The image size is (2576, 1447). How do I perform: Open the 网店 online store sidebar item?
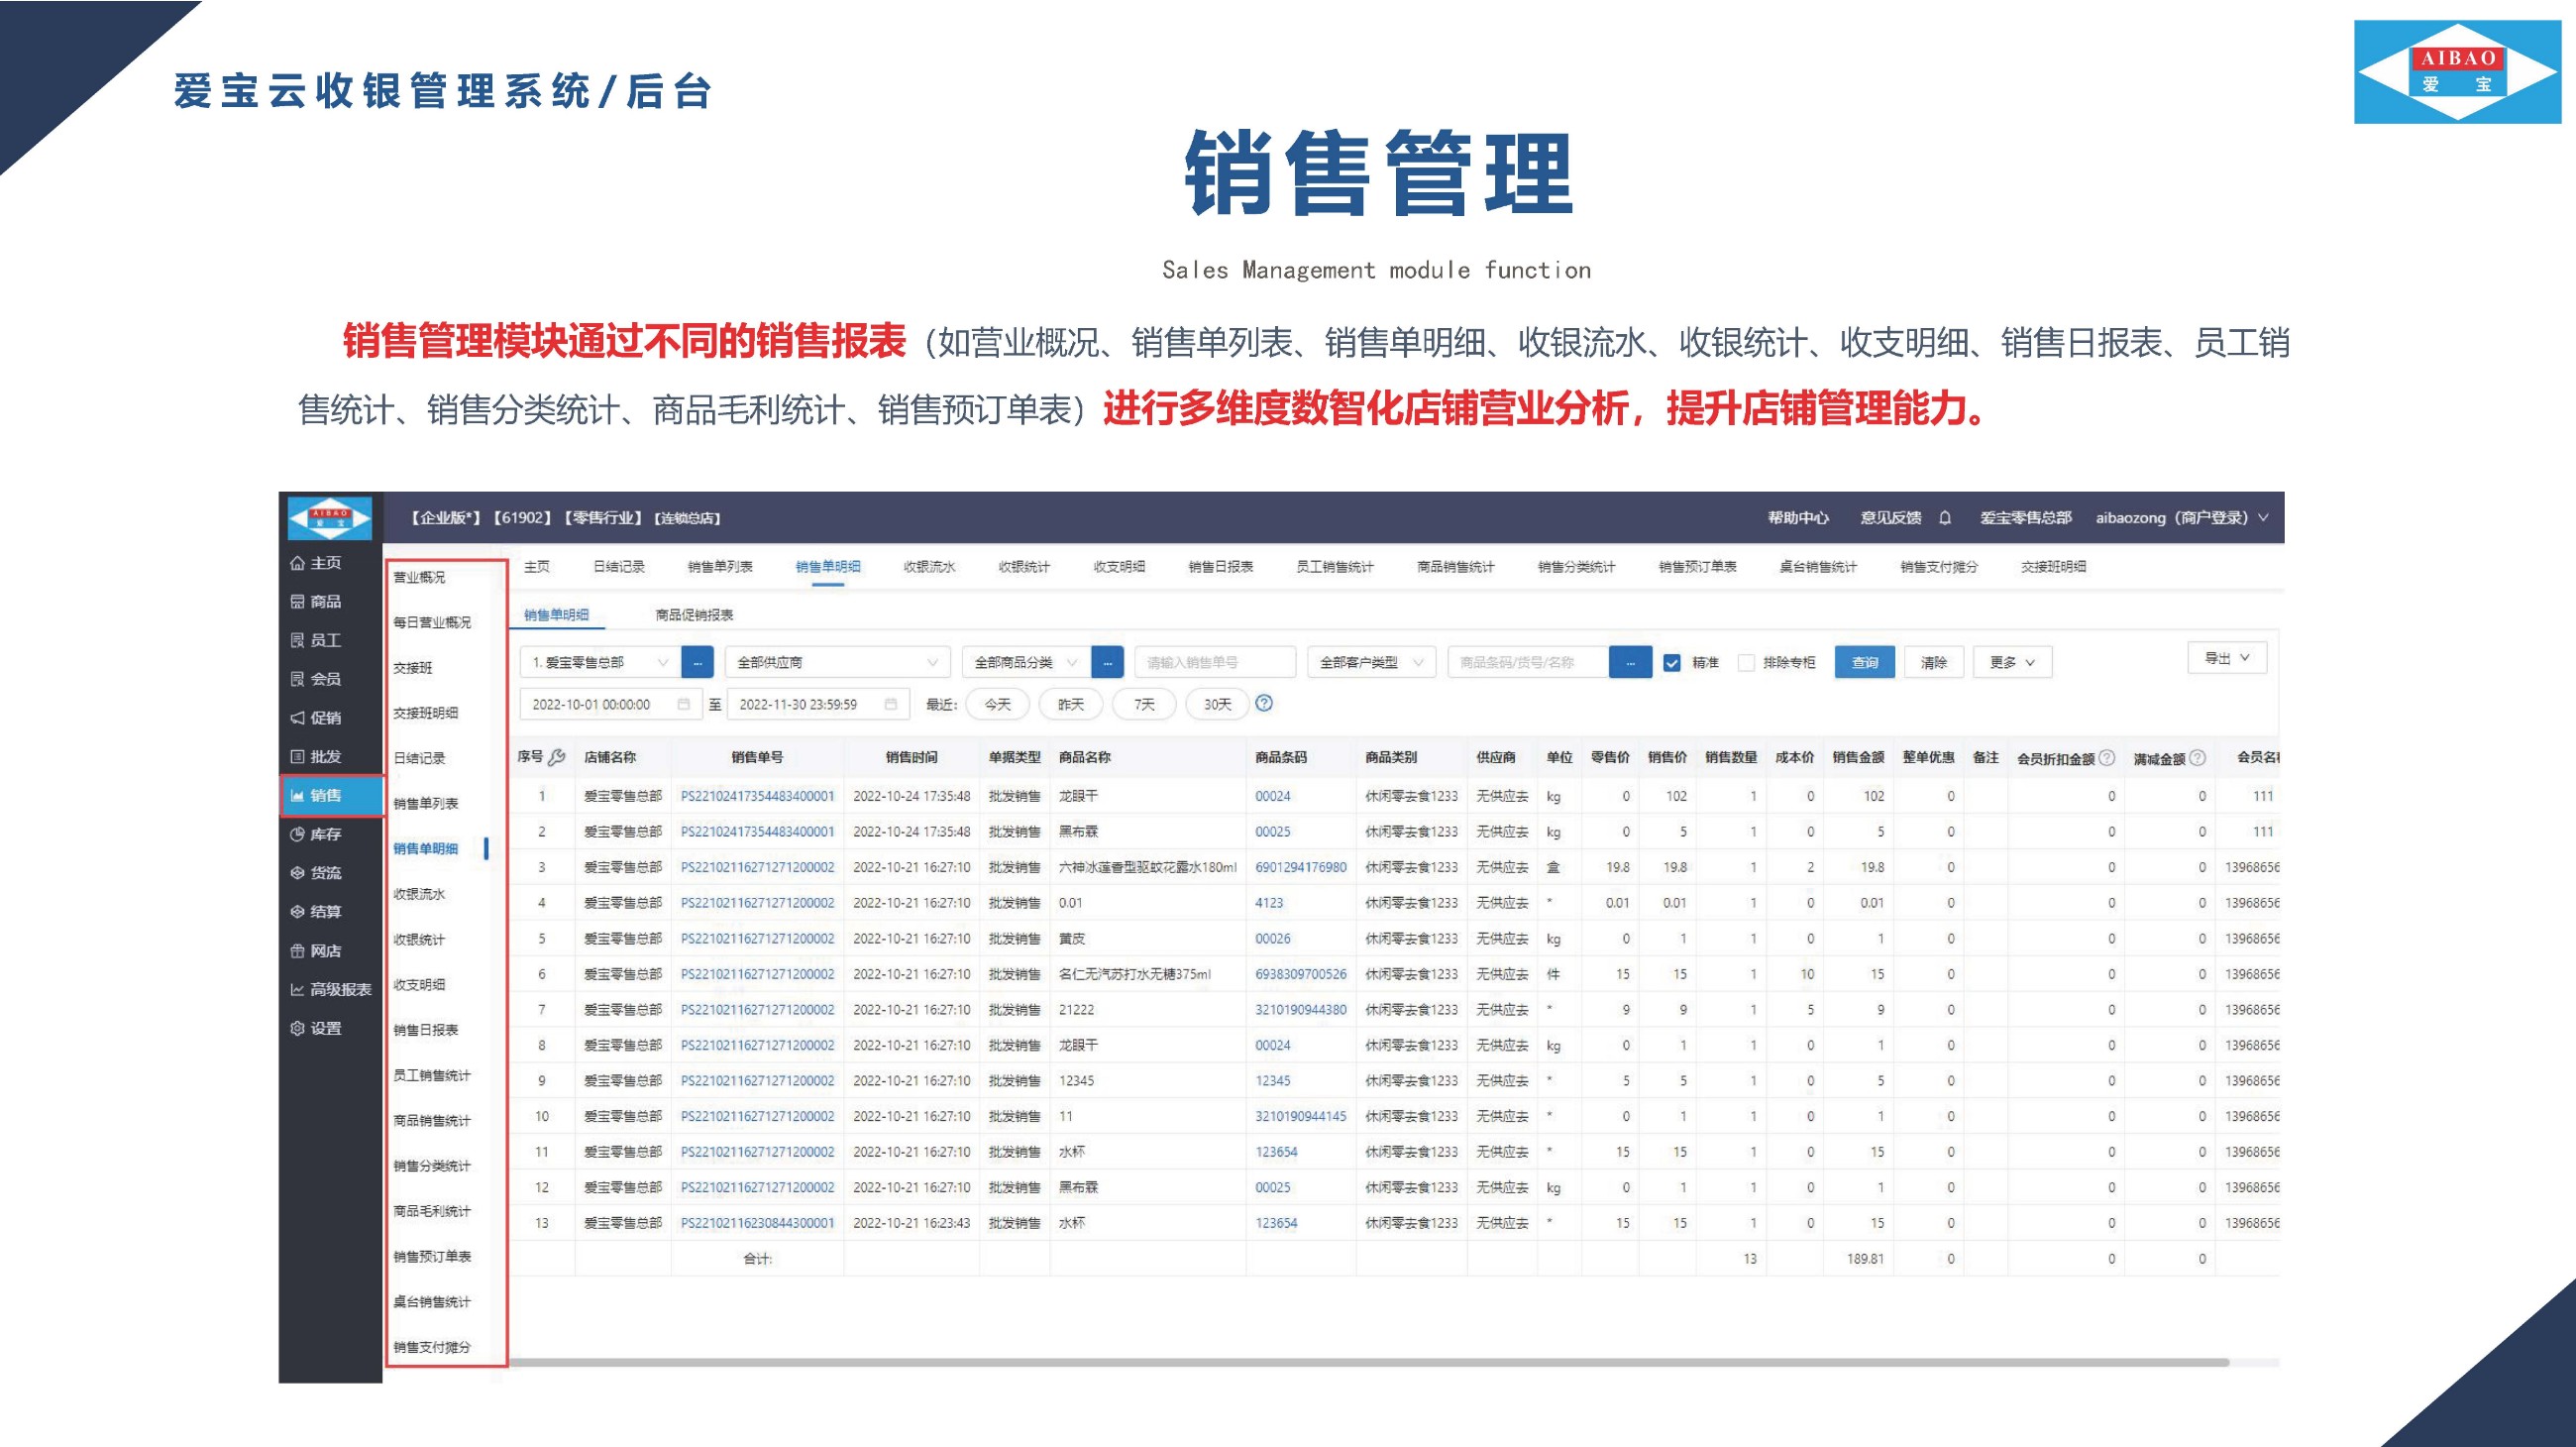coord(316,951)
